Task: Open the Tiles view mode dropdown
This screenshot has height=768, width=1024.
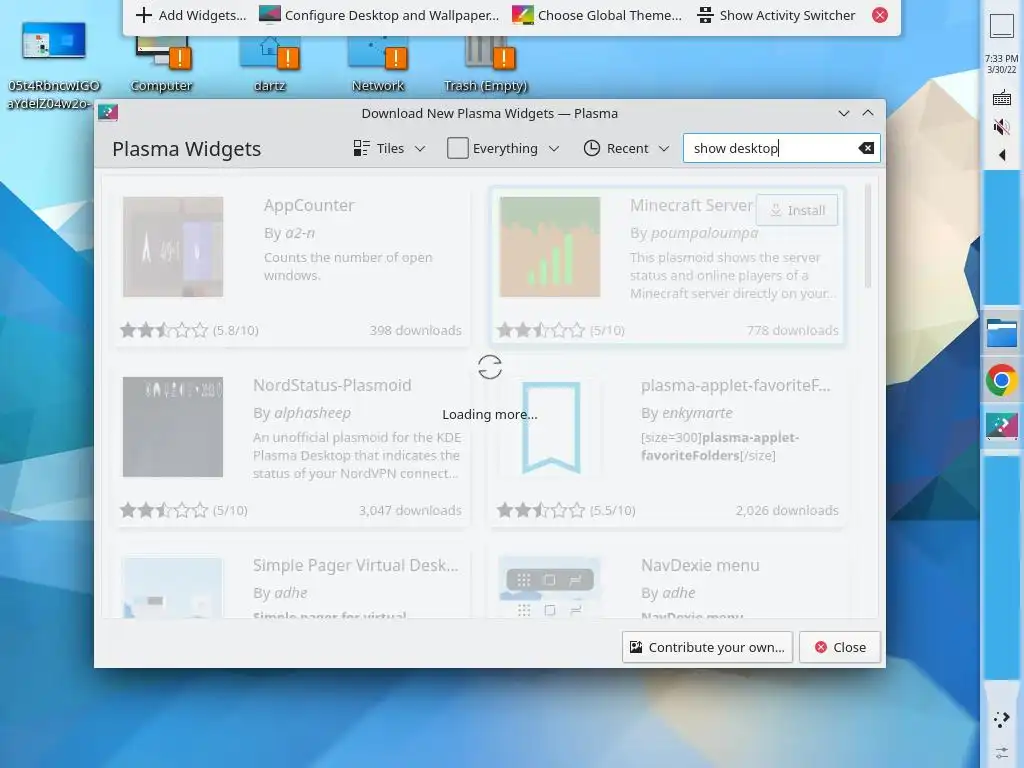Action: pyautogui.click(x=389, y=148)
